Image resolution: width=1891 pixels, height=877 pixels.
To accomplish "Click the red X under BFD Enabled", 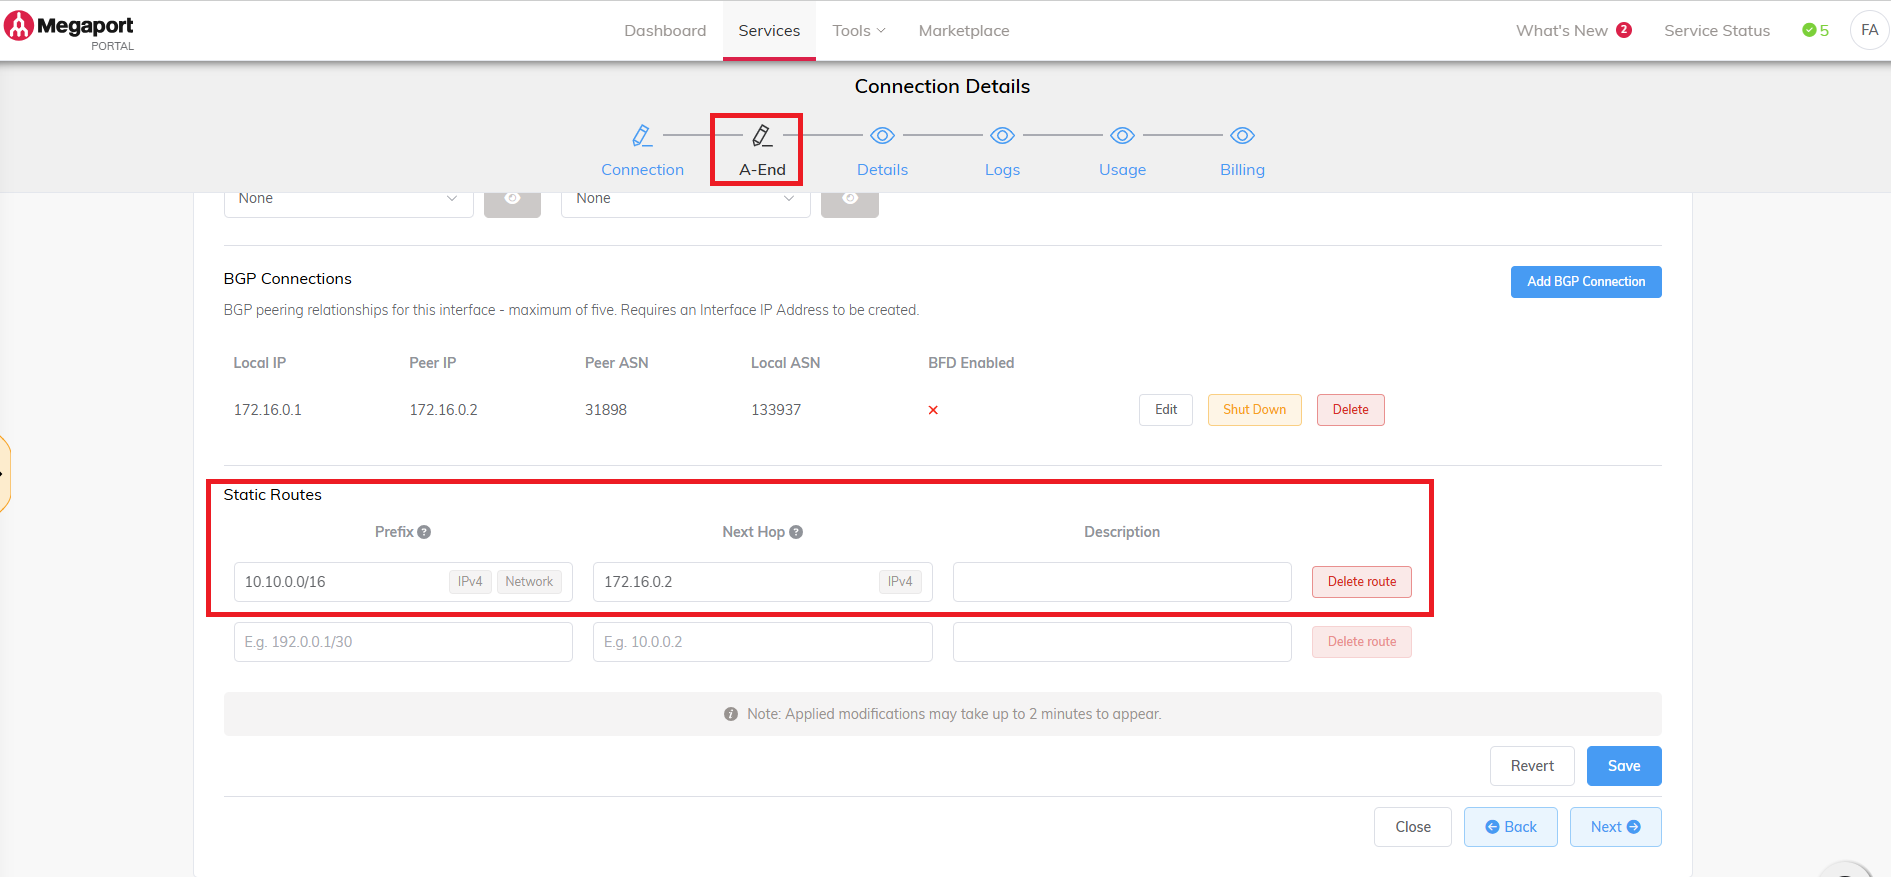I will click(x=933, y=410).
